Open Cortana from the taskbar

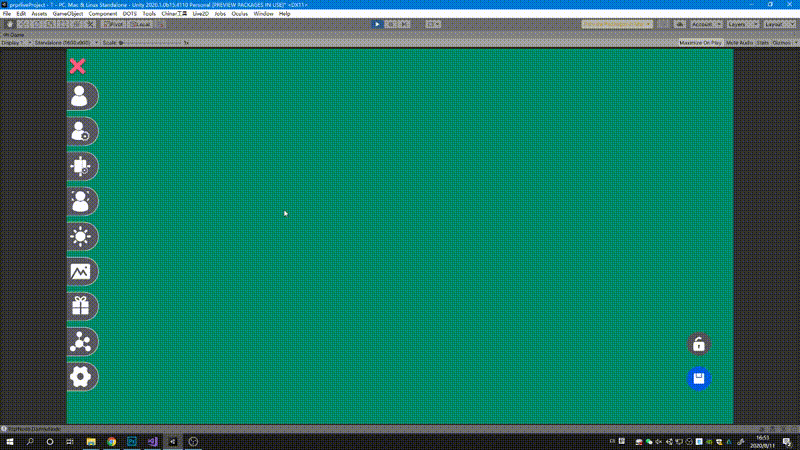click(x=50, y=442)
